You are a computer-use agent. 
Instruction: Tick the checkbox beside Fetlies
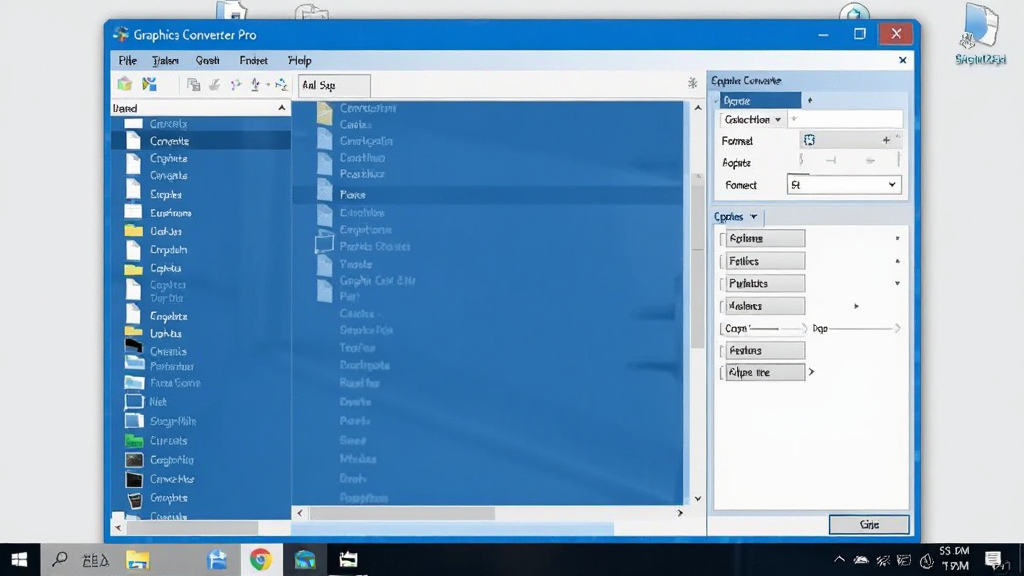click(x=722, y=261)
